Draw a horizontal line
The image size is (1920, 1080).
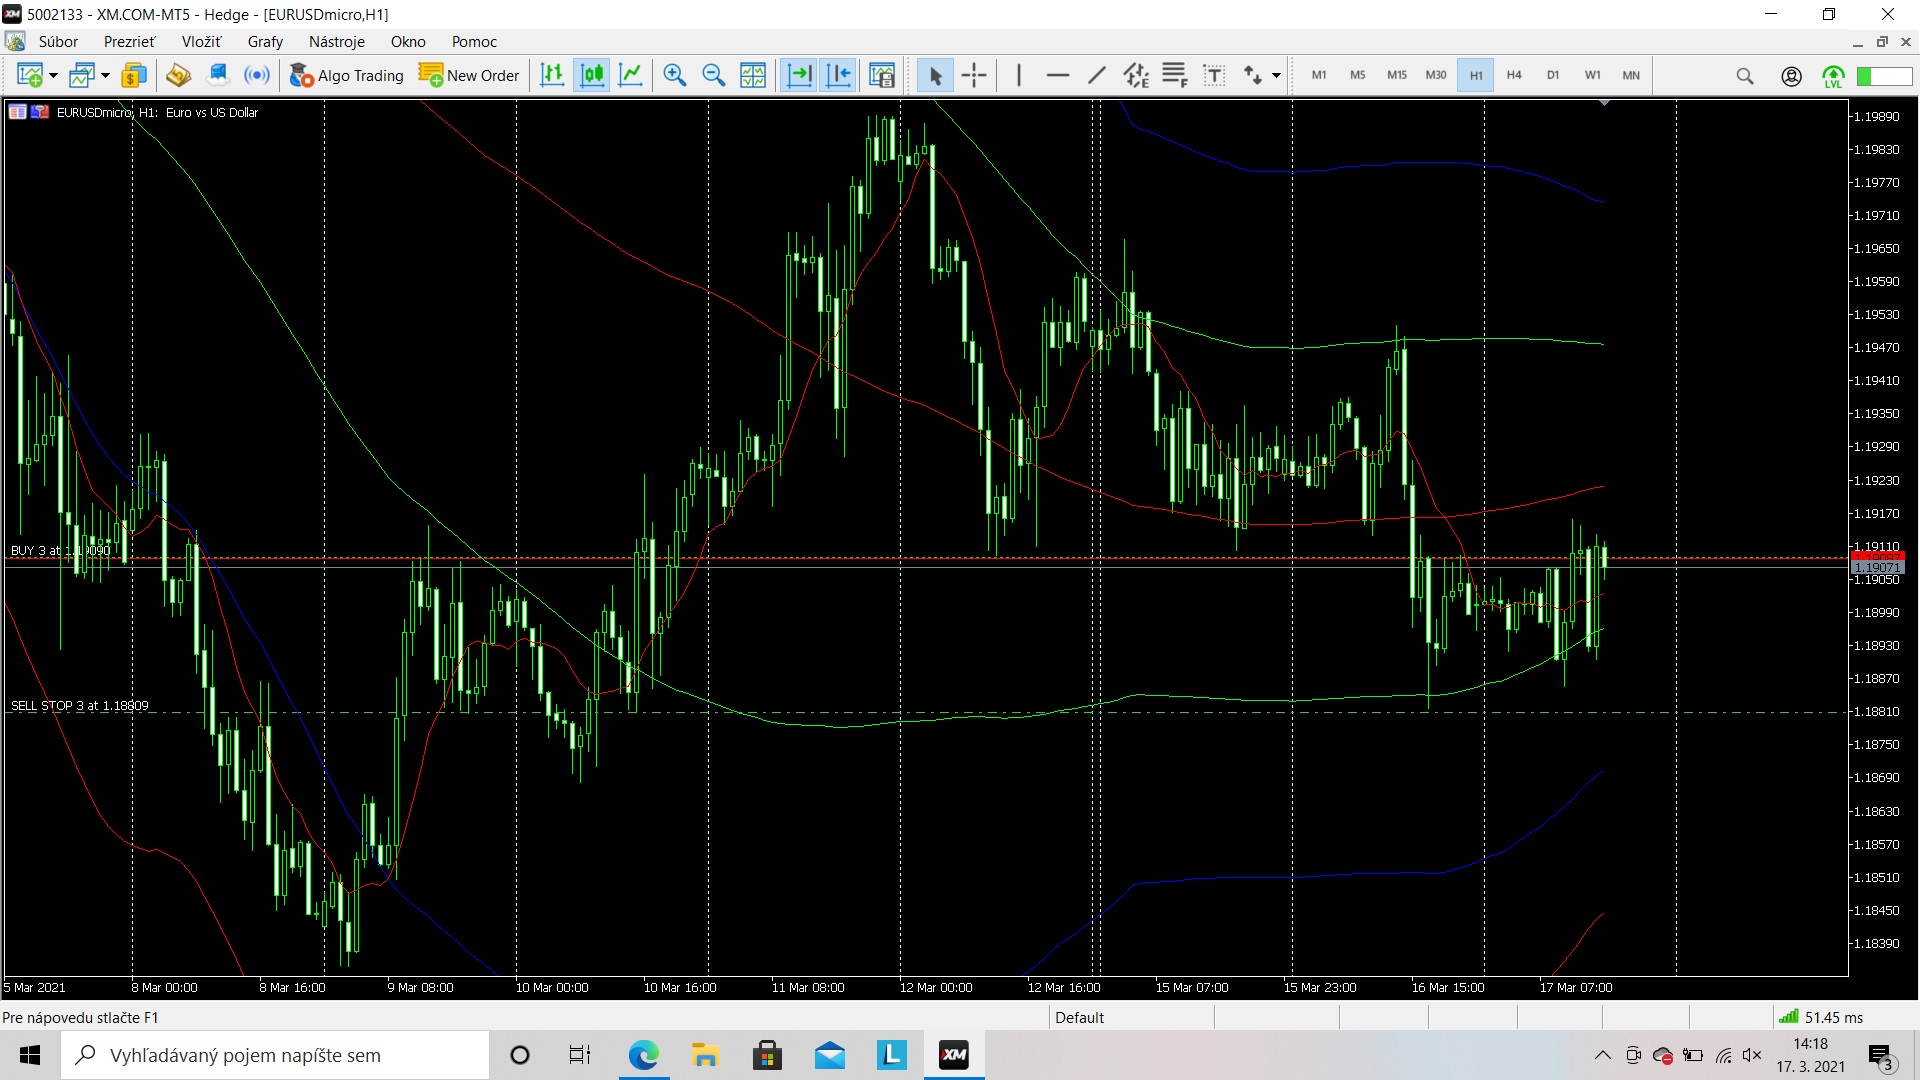tap(1058, 75)
